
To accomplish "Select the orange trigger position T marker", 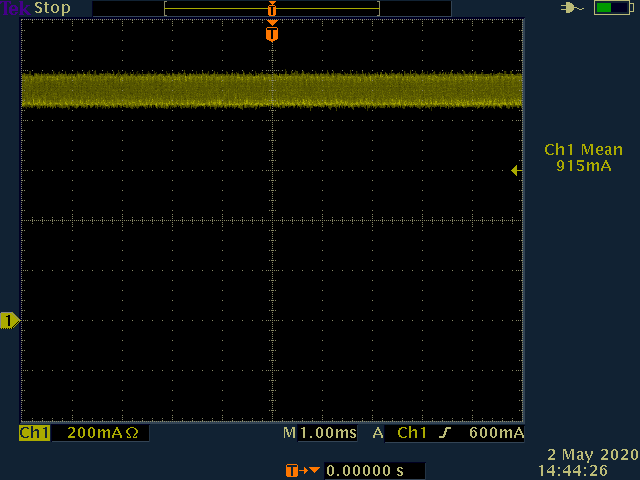I will 272,34.
